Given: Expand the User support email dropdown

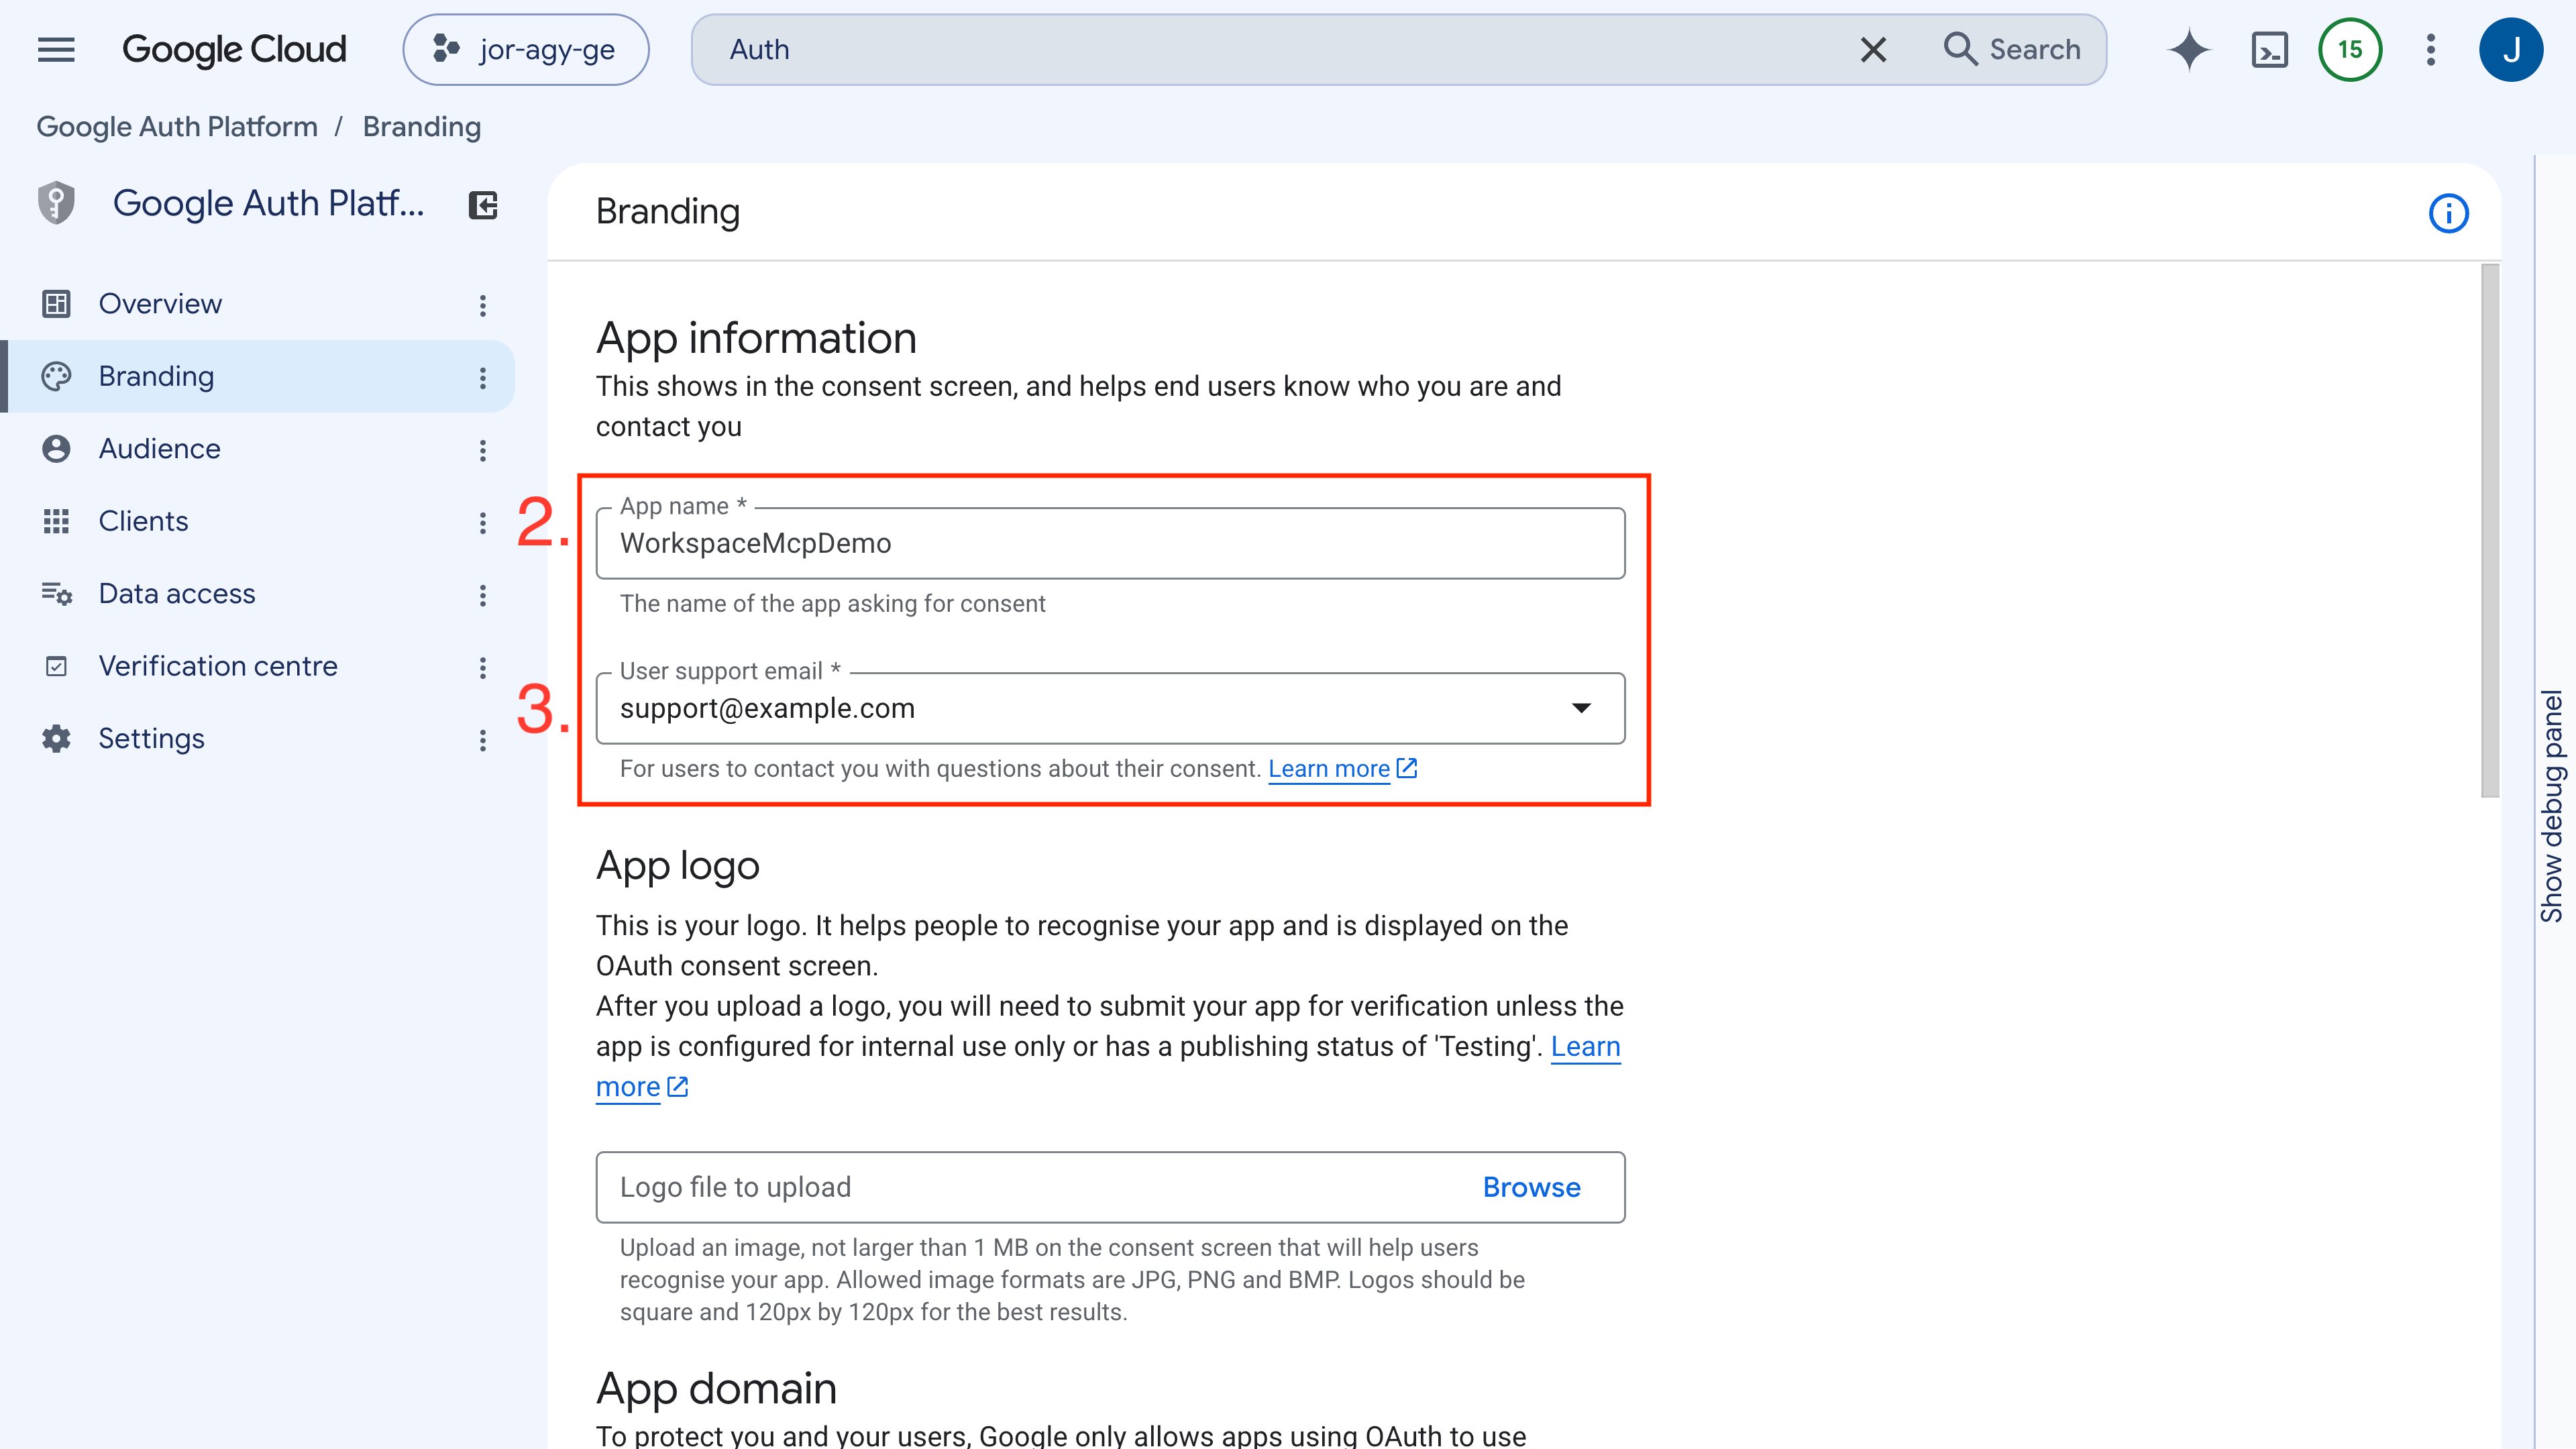Looking at the screenshot, I should (1110, 708).
